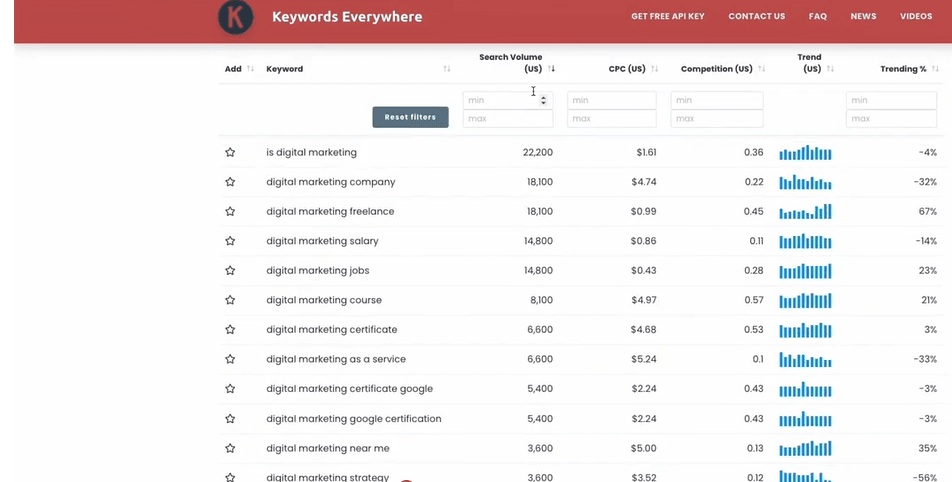Click the $5.24 CPC value
The width and height of the screenshot is (952, 482).
(644, 359)
